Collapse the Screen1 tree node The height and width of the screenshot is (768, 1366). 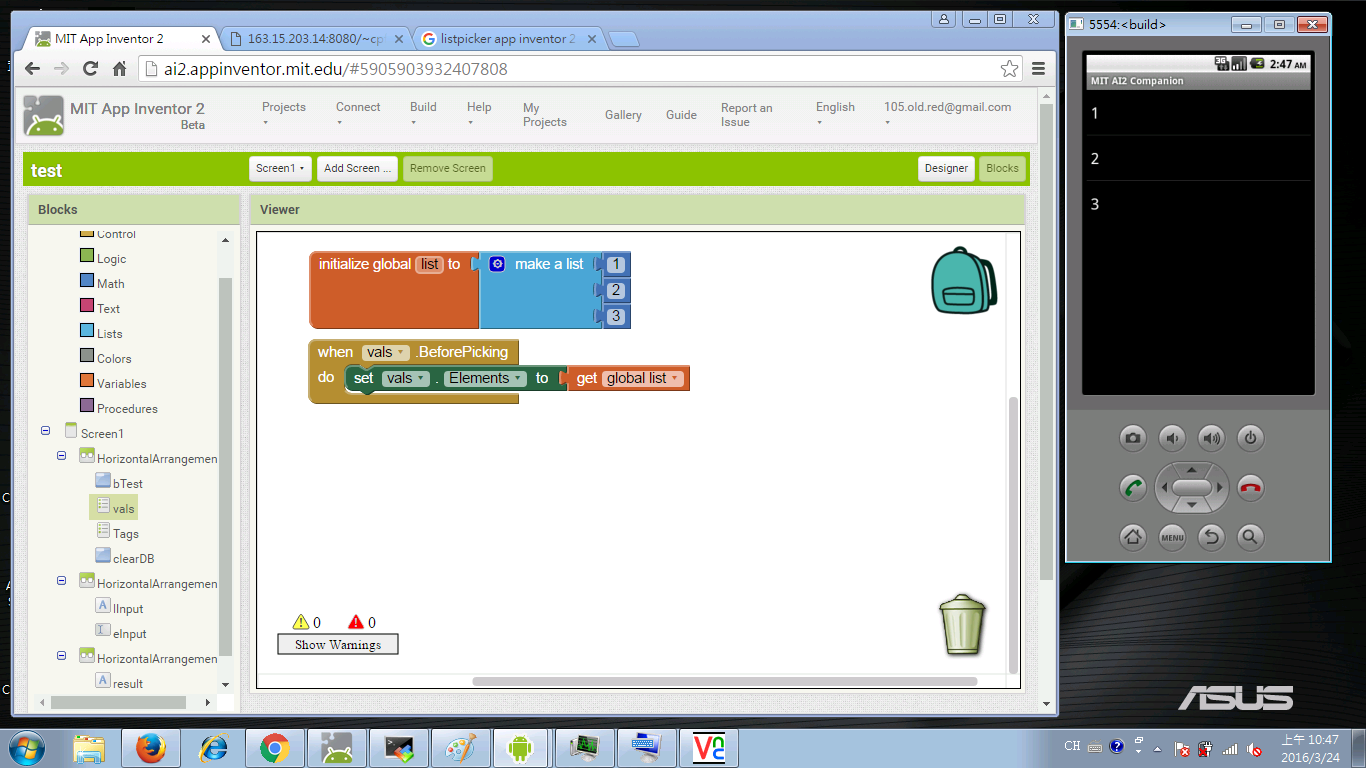tap(46, 430)
